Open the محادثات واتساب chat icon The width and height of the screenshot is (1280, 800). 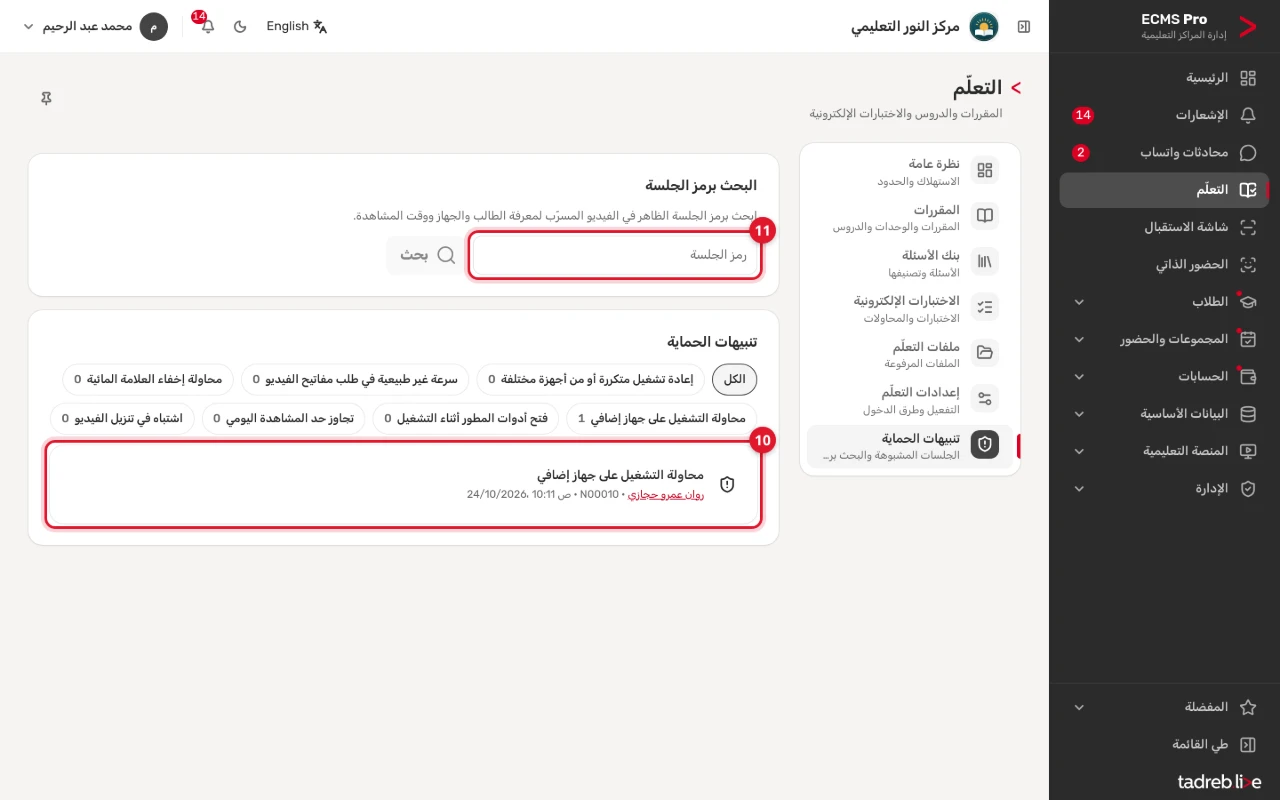1247,153
